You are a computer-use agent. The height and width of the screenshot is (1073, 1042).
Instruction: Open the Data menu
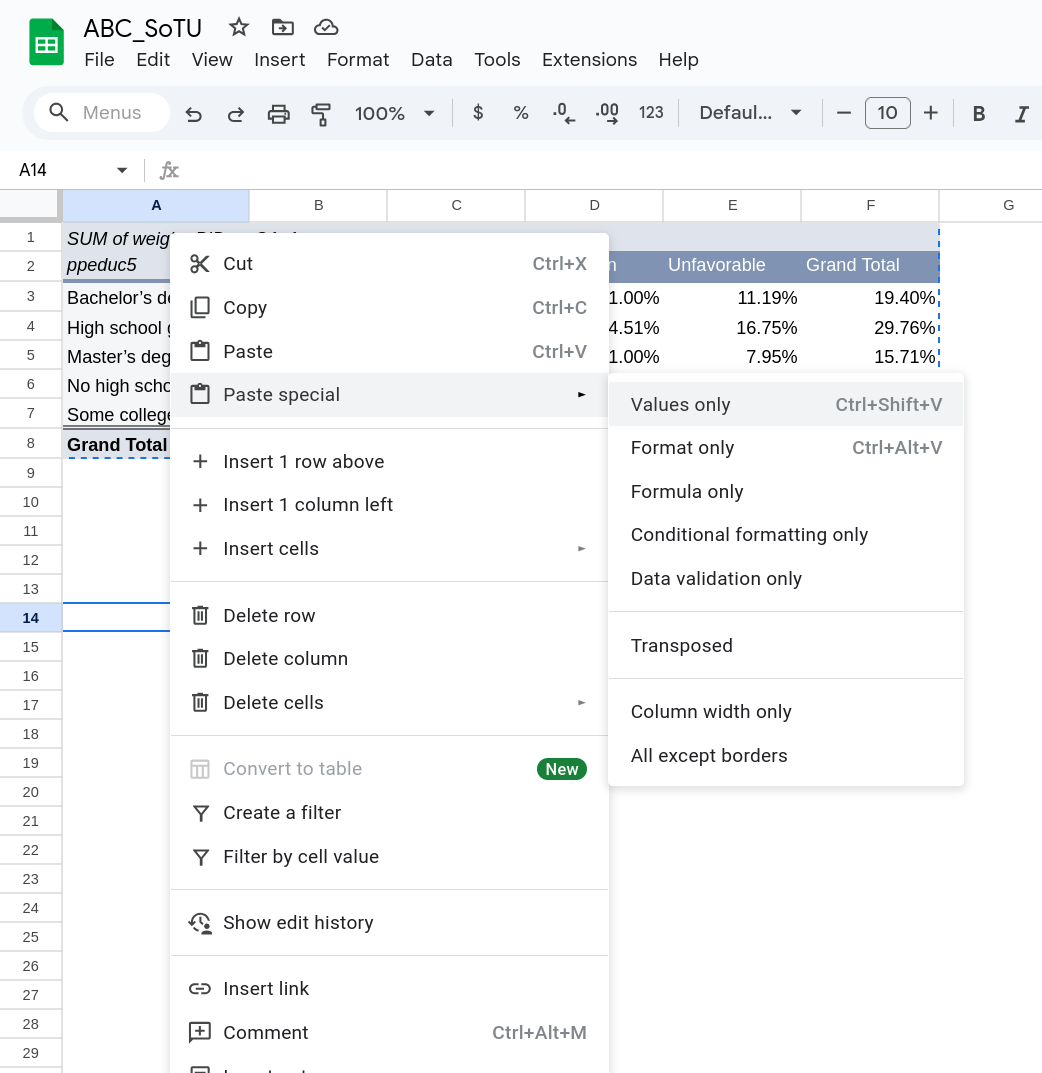[x=431, y=60]
